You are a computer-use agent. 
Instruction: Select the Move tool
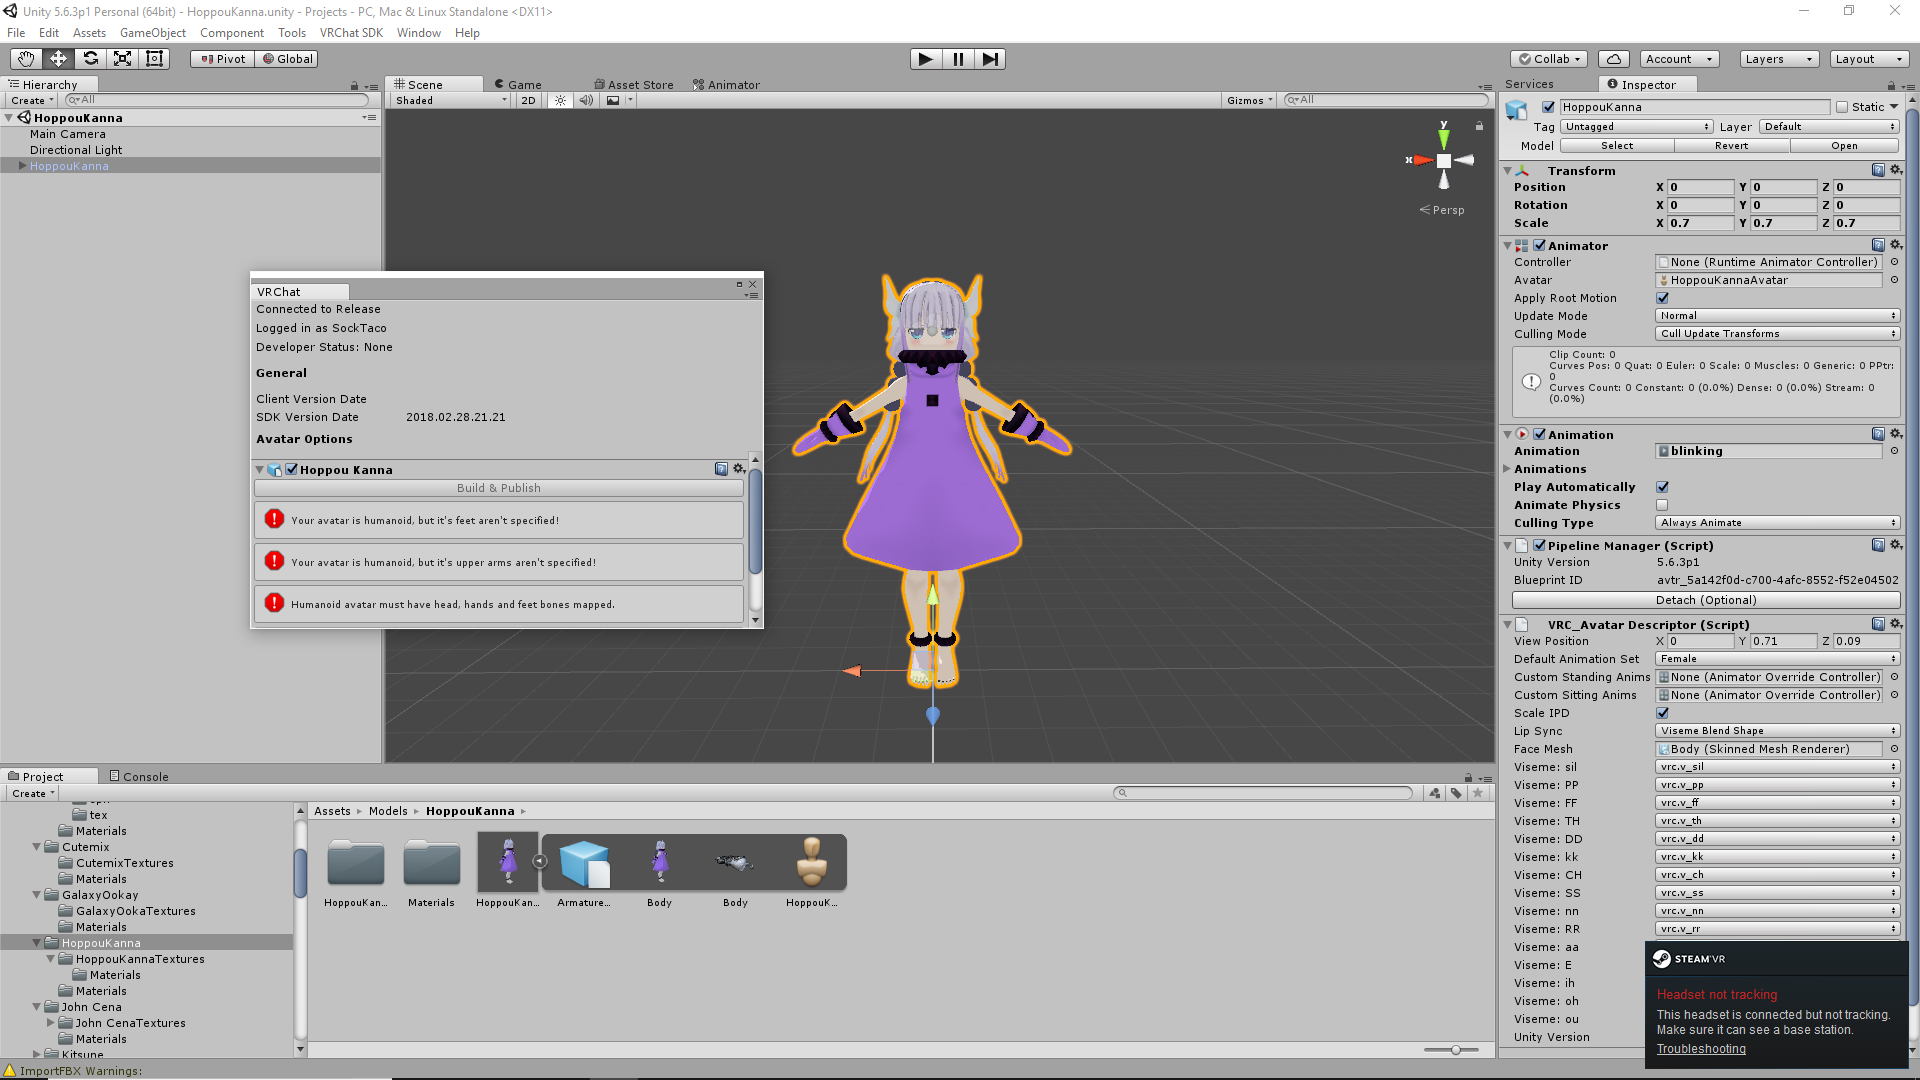click(58, 59)
